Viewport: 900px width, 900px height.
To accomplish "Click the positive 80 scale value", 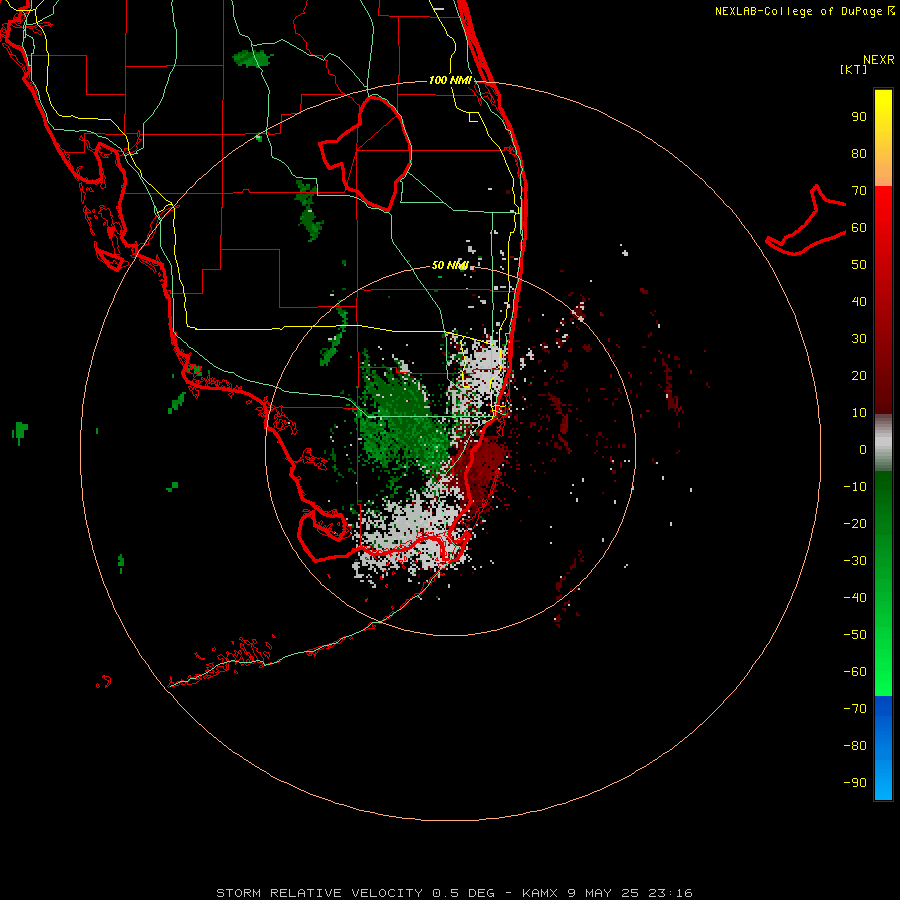I will point(859,154).
